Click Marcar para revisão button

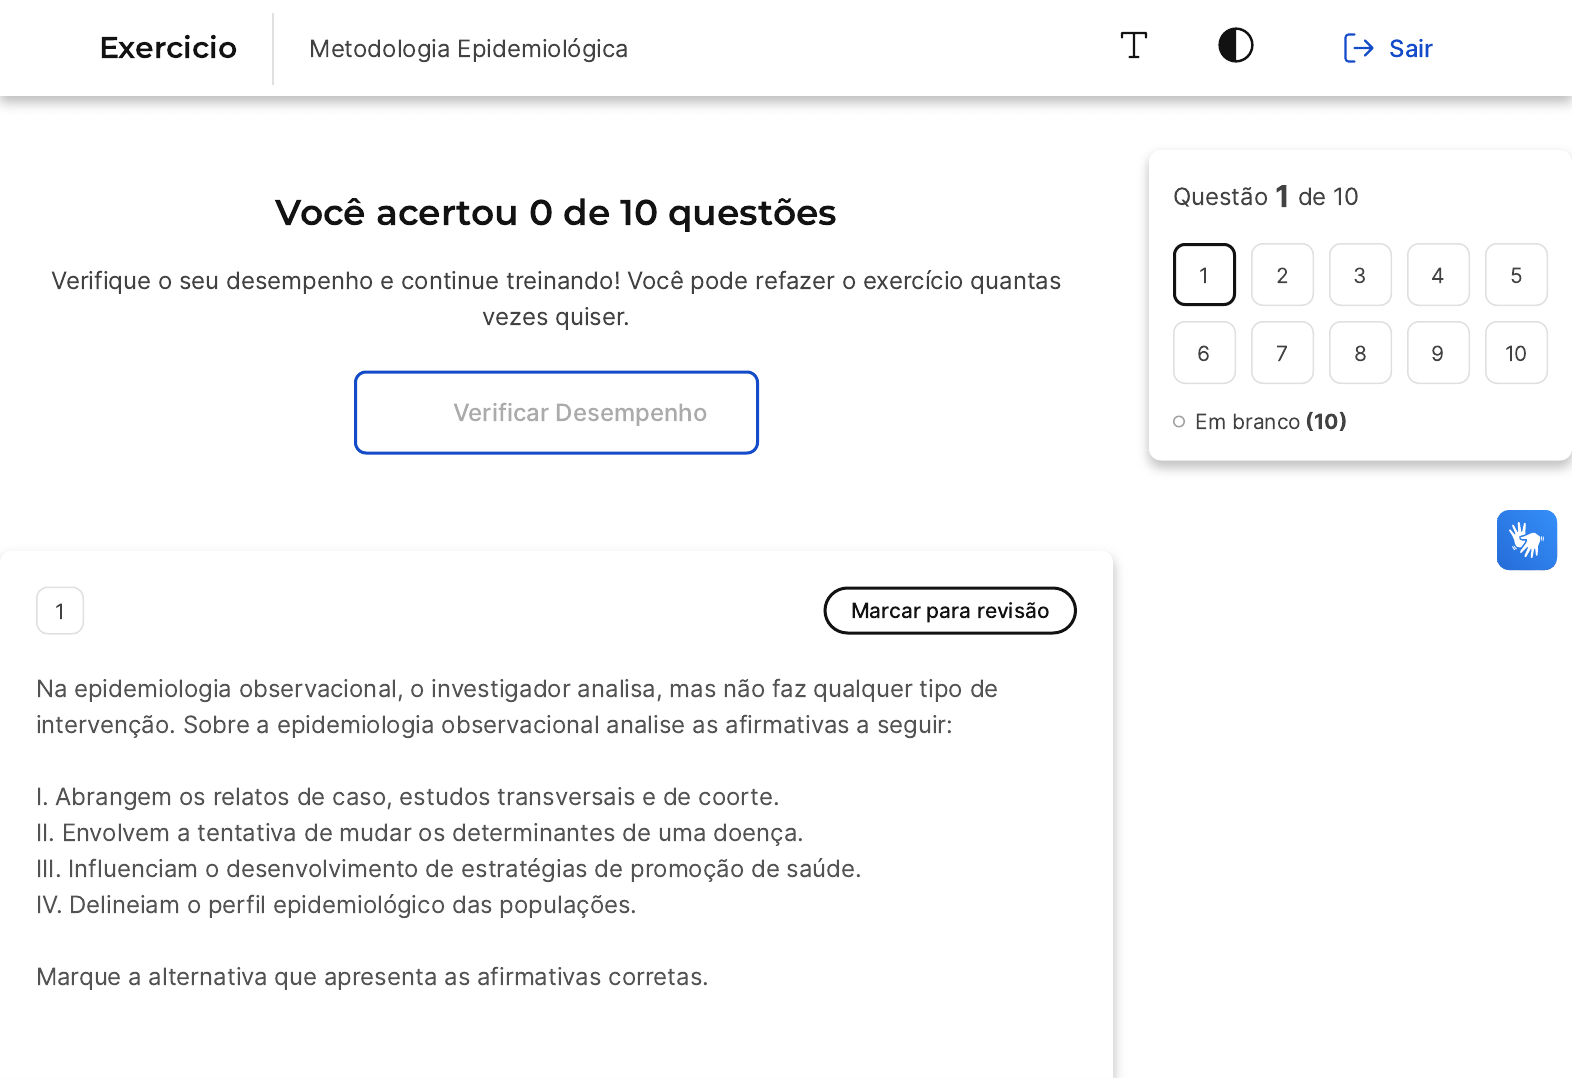[x=949, y=611]
